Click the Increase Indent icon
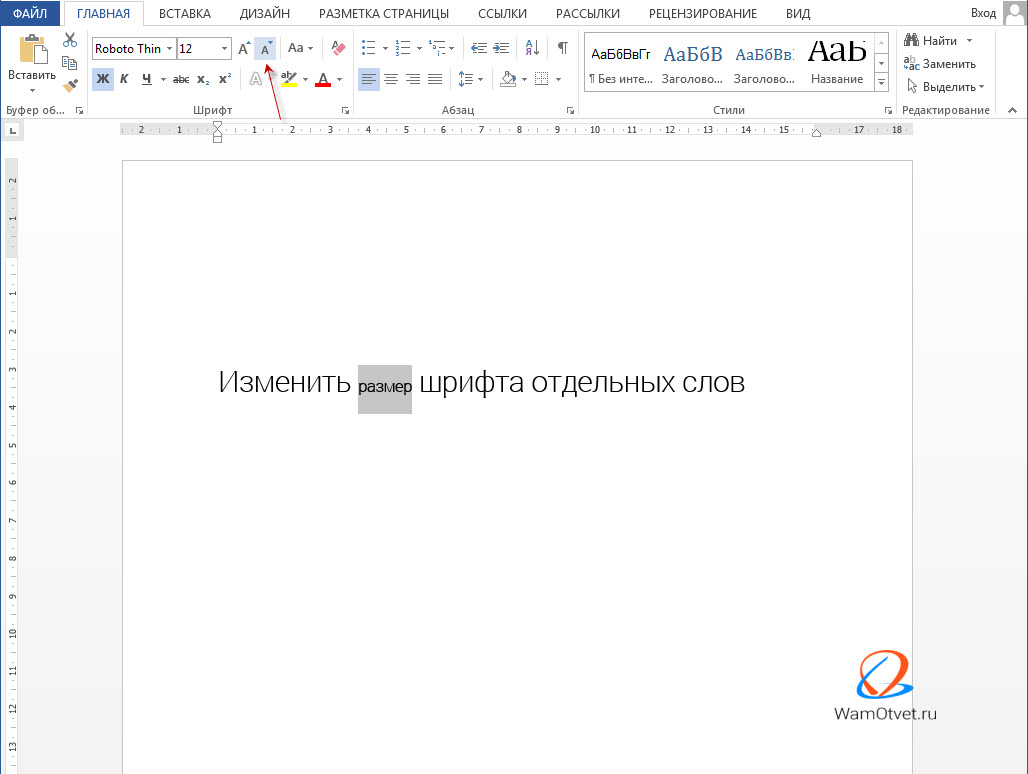This screenshot has width=1028, height=774. (x=501, y=48)
